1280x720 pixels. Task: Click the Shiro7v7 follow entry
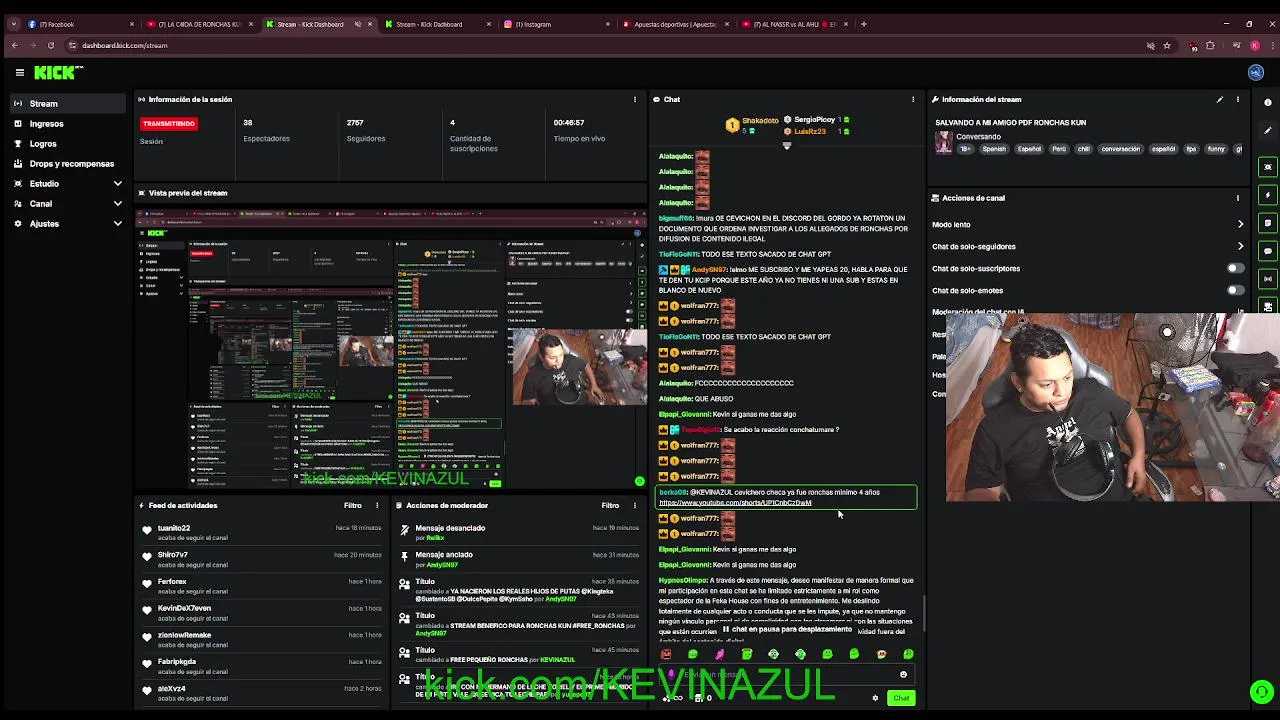point(262,559)
